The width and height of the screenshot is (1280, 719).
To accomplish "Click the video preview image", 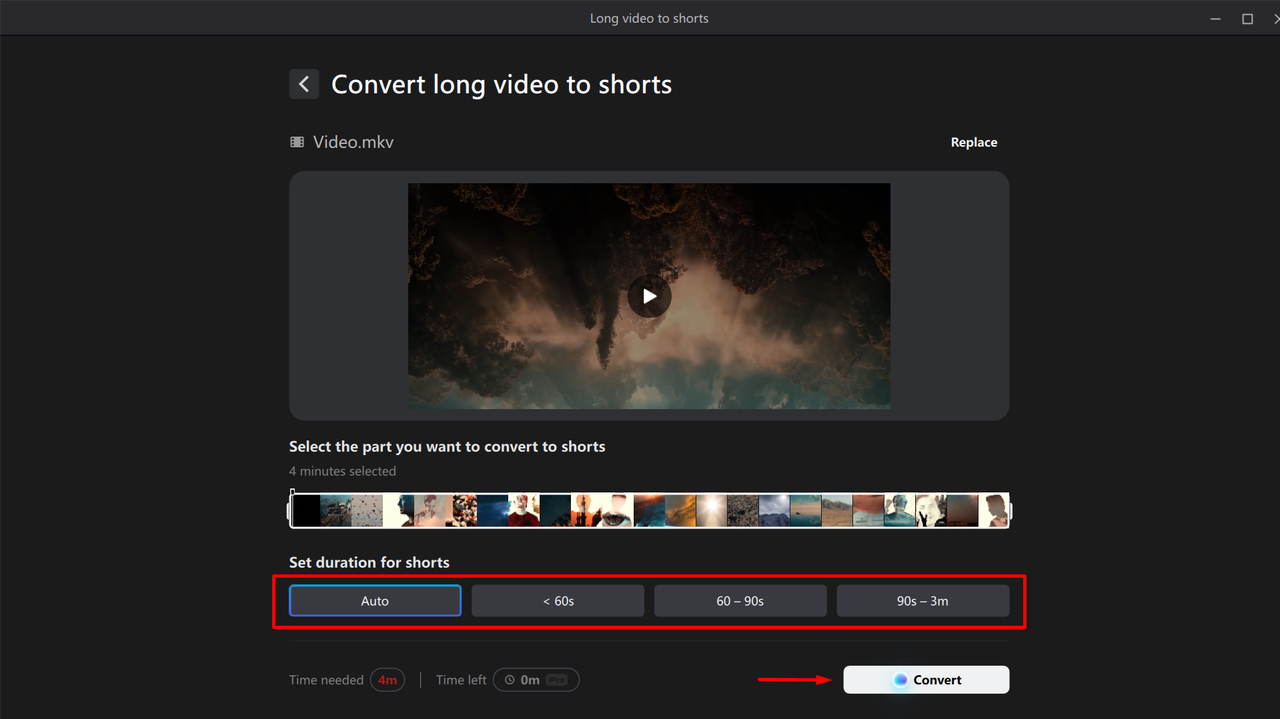I will click(649, 296).
